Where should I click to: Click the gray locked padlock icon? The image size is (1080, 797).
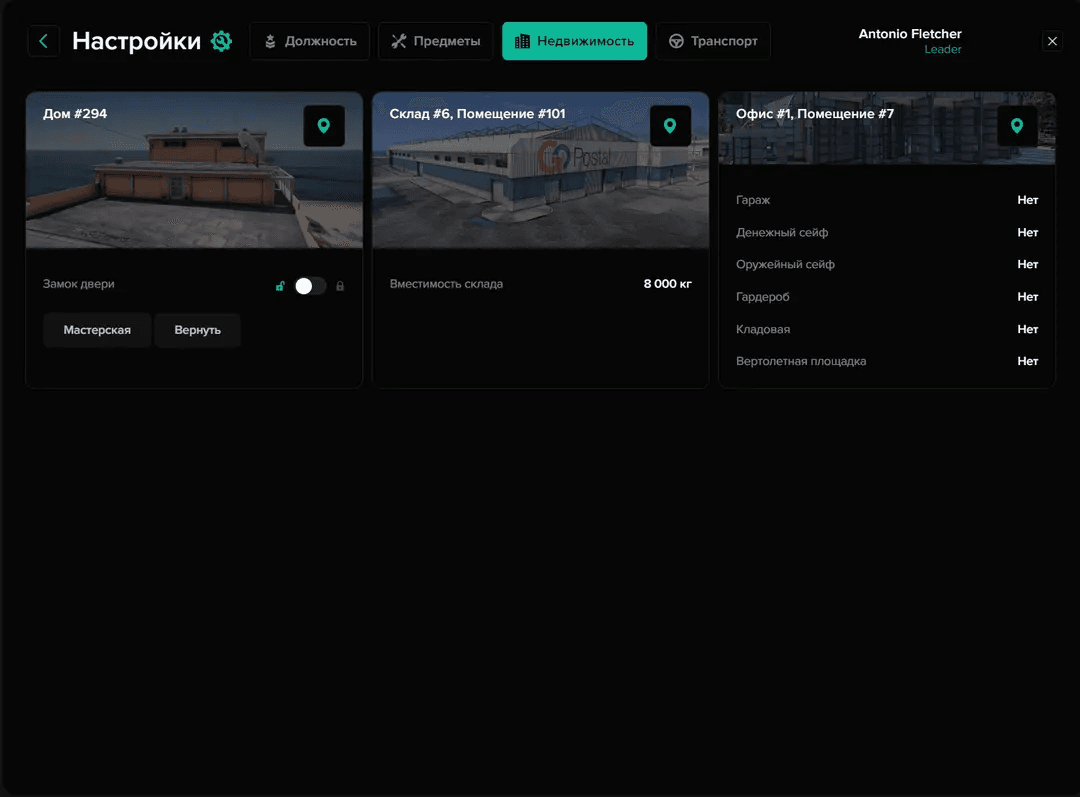click(340, 286)
